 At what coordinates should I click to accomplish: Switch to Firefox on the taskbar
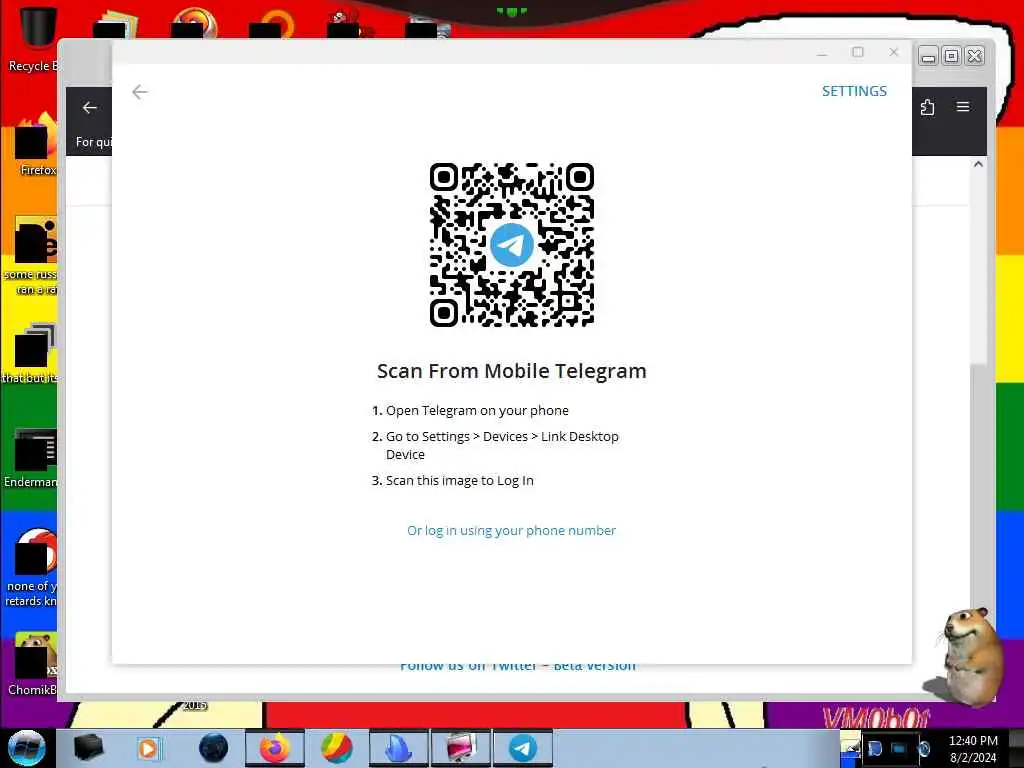(x=275, y=748)
